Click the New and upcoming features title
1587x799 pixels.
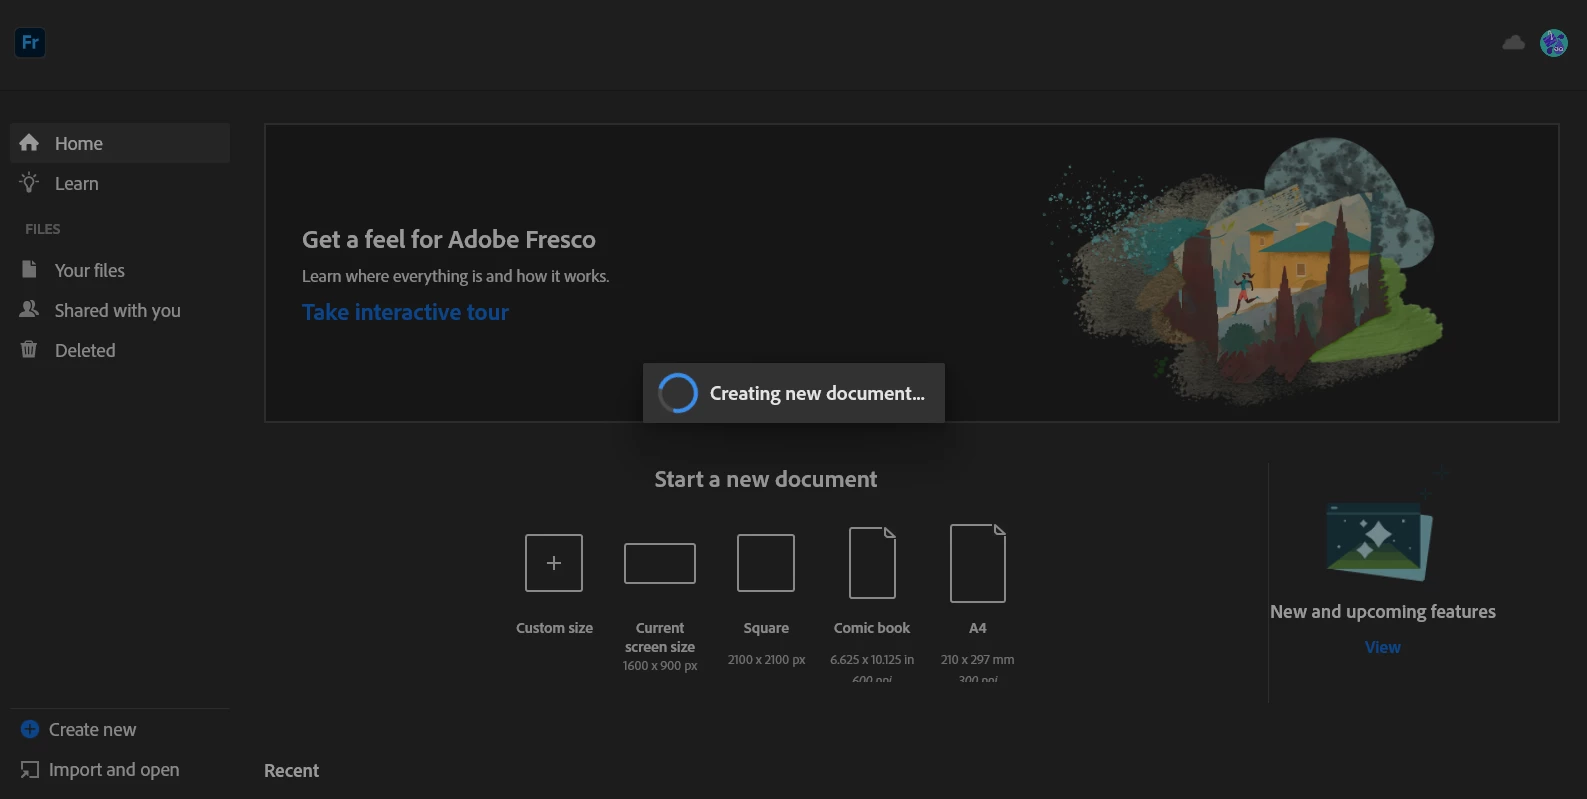[x=1383, y=611]
